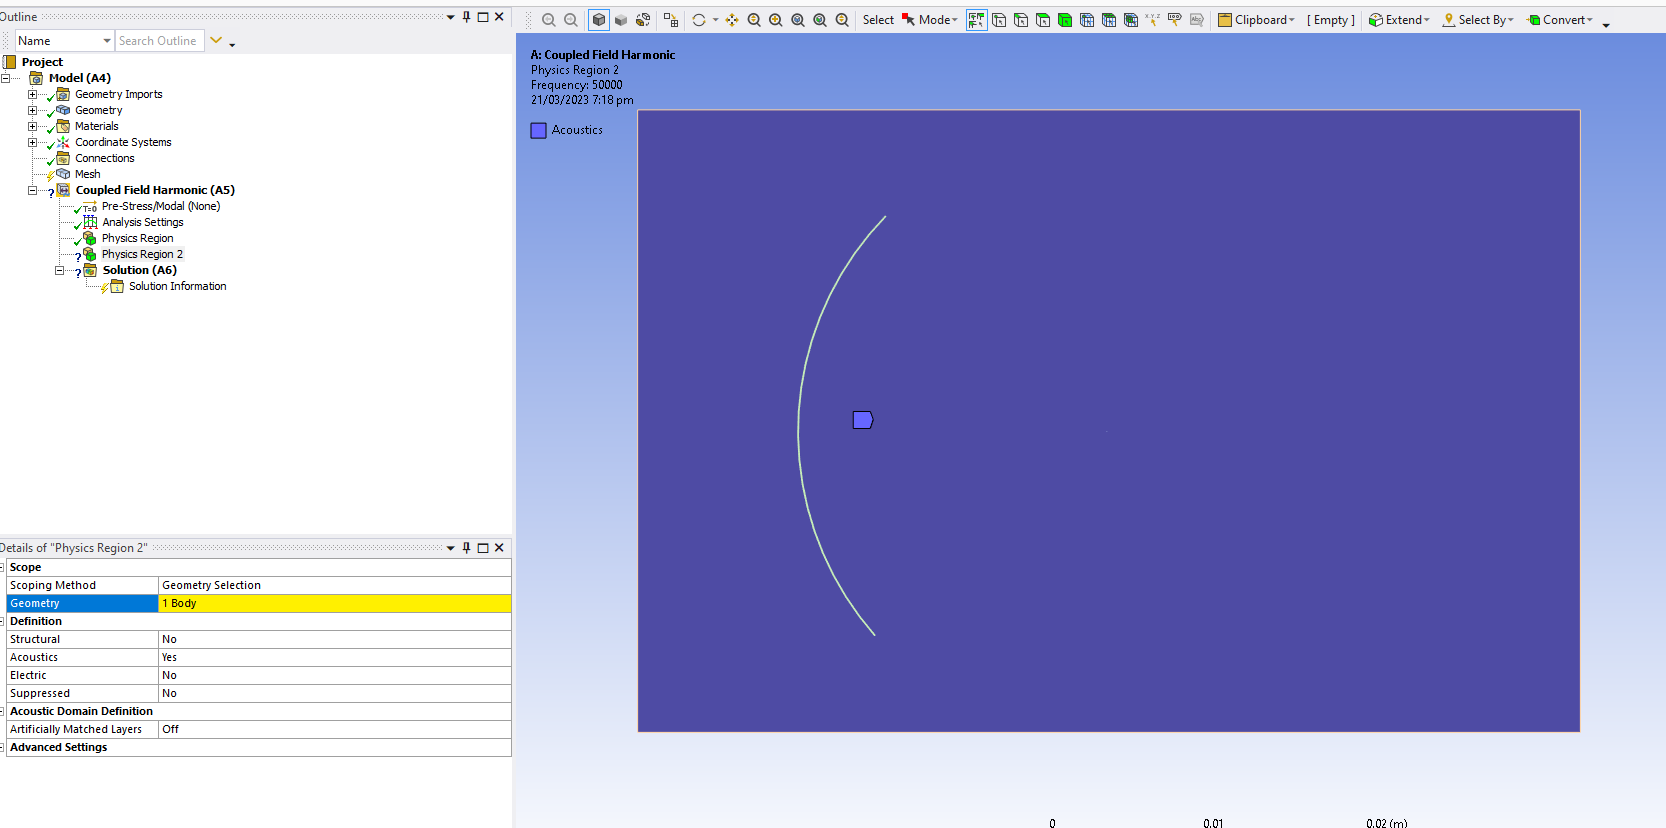This screenshot has width=1666, height=828.
Task: Toggle the show mesh display icon
Action: pos(643,20)
